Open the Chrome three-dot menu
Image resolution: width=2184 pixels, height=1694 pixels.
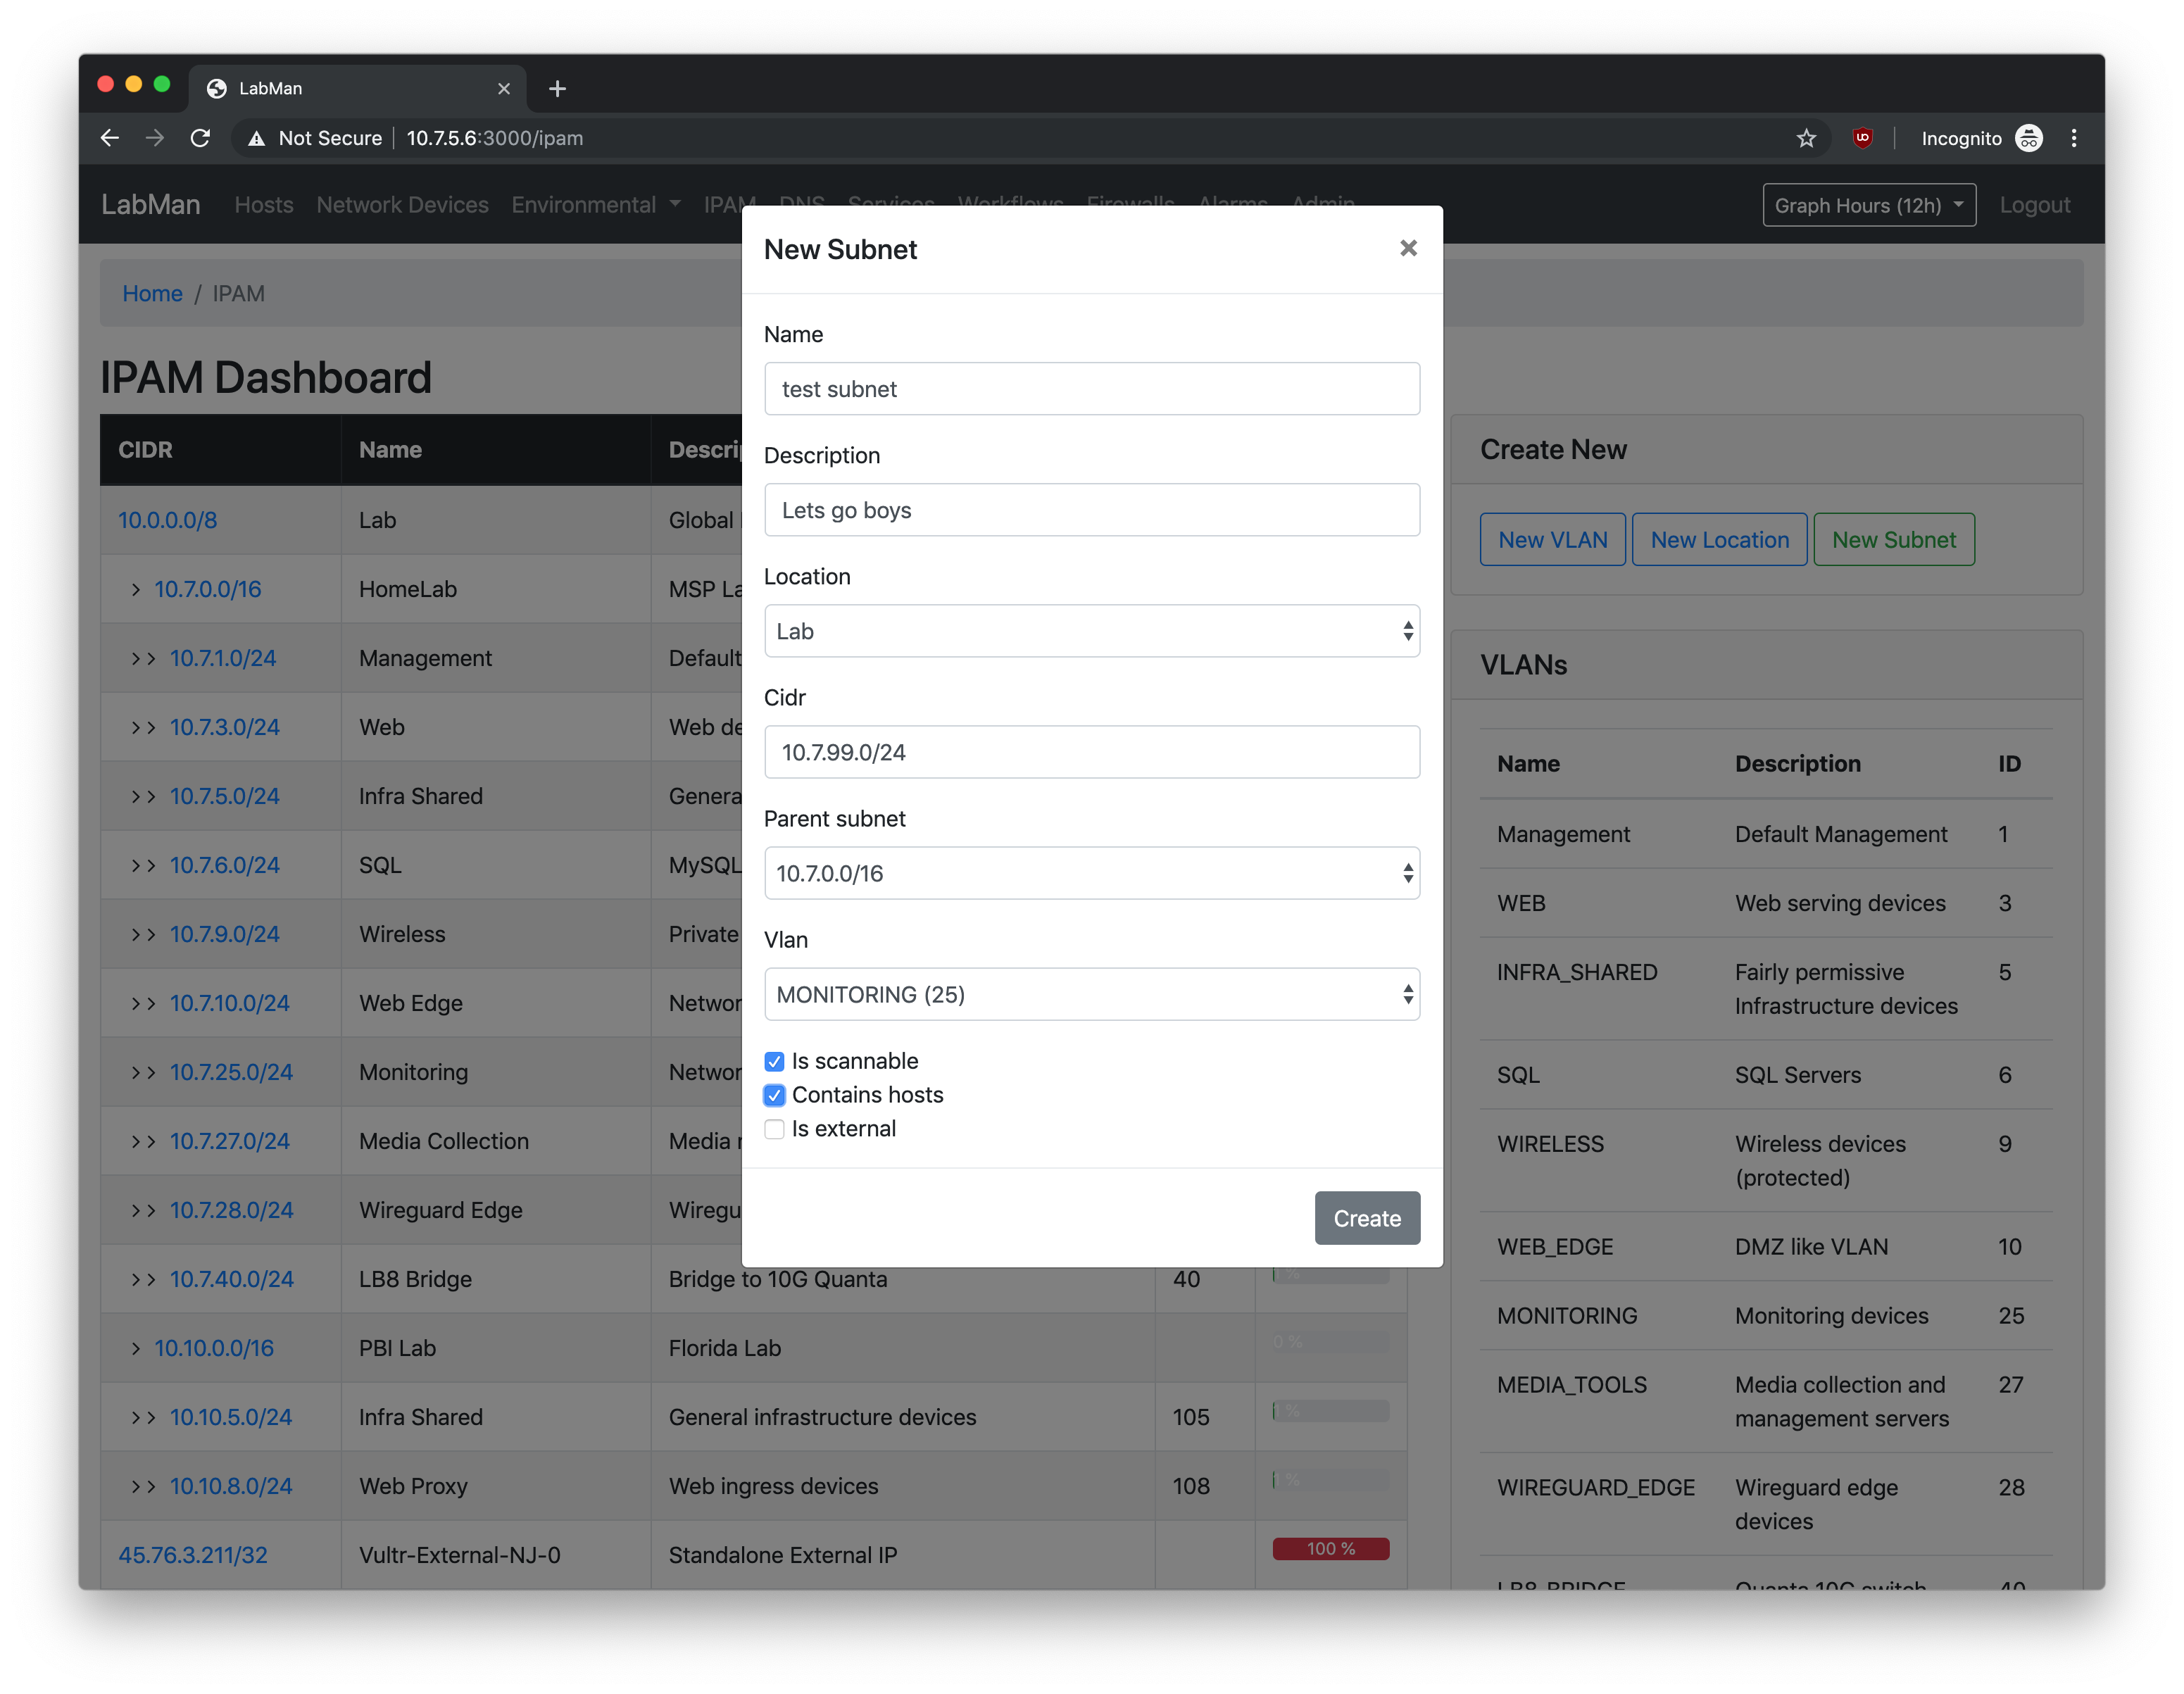click(x=2073, y=138)
